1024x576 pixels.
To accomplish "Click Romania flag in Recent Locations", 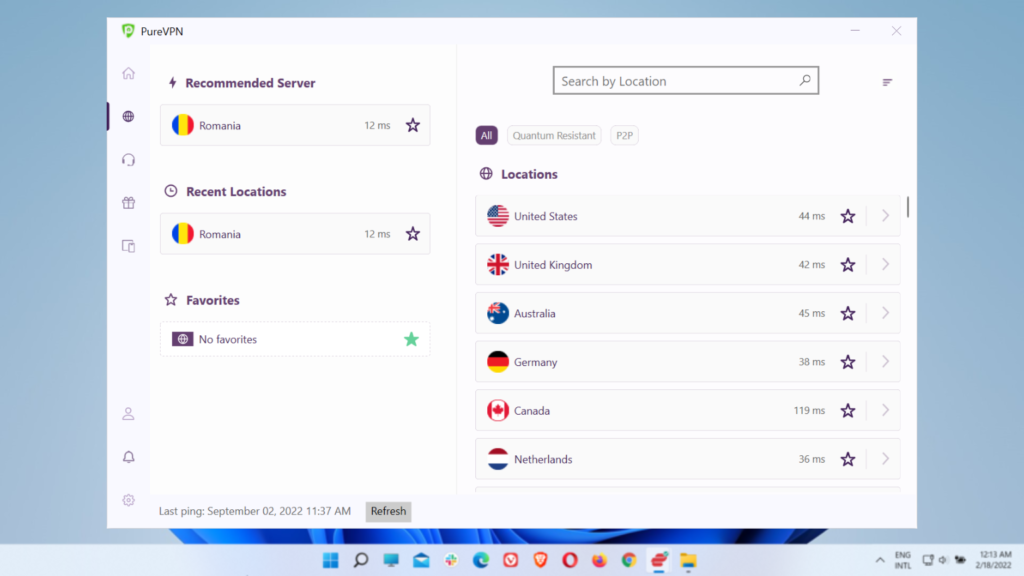I will [183, 233].
